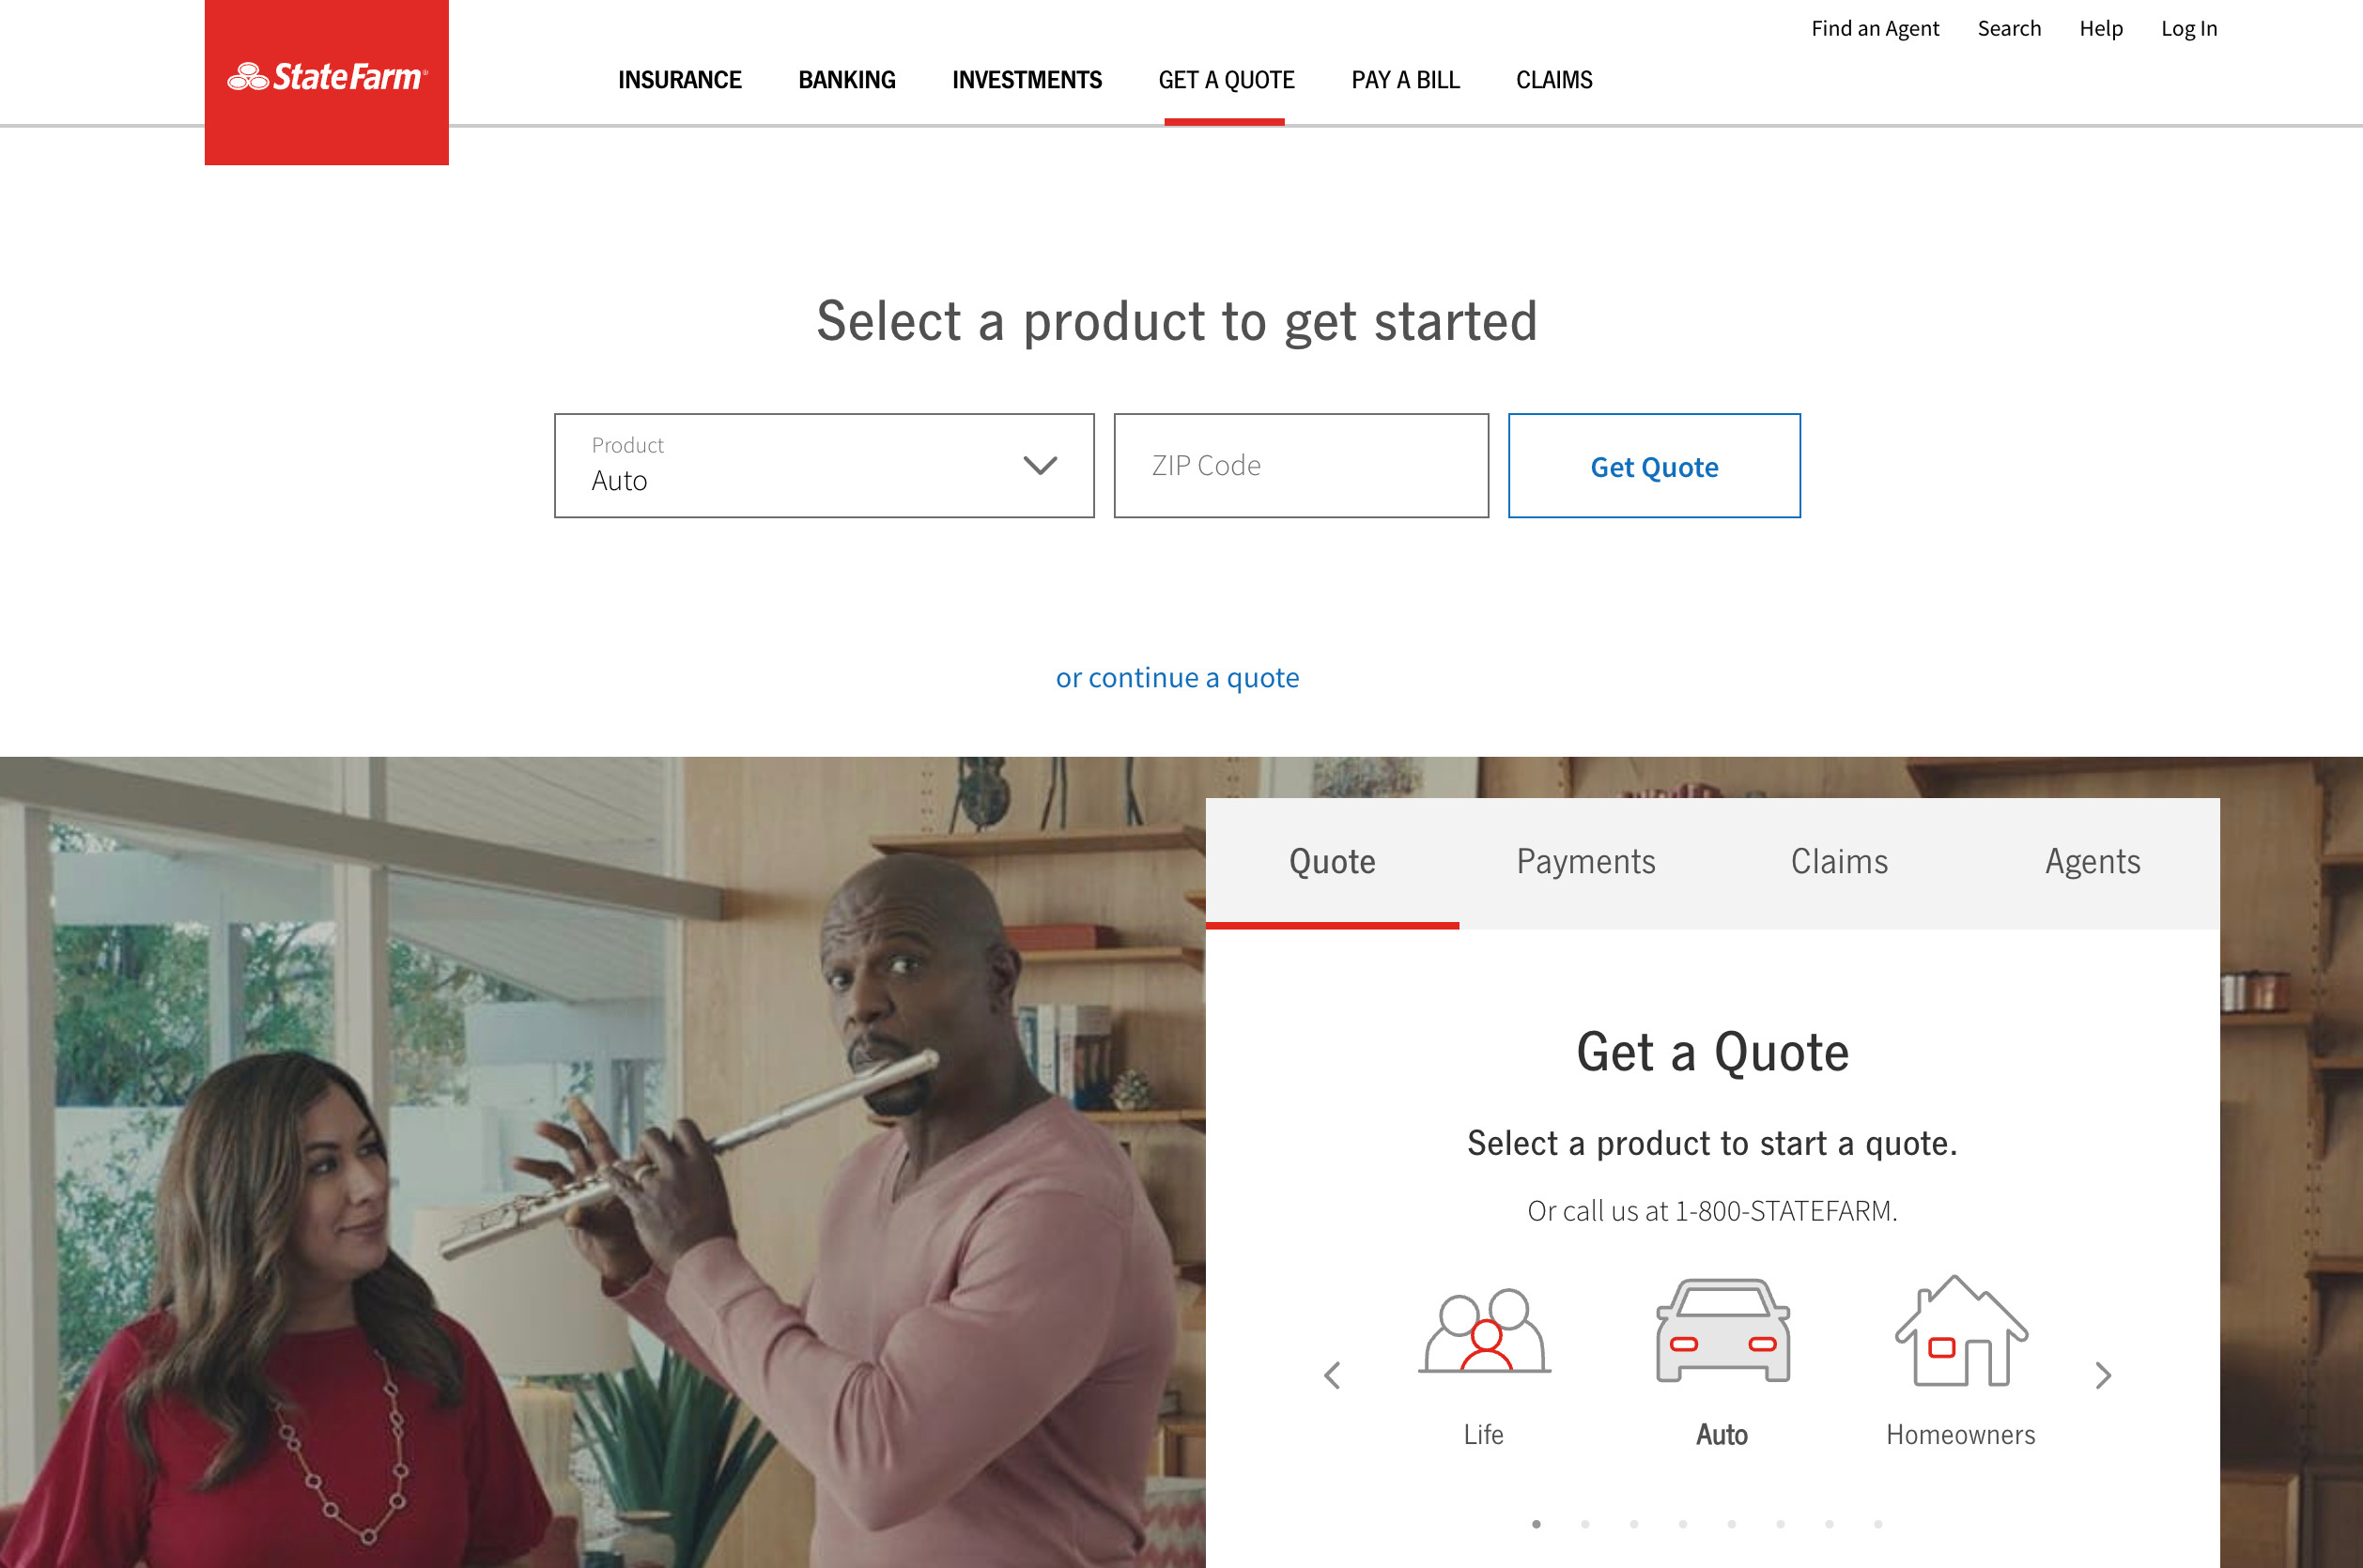Image resolution: width=2363 pixels, height=1568 pixels.
Task: Click the Get Quote button
Action: point(1650,464)
